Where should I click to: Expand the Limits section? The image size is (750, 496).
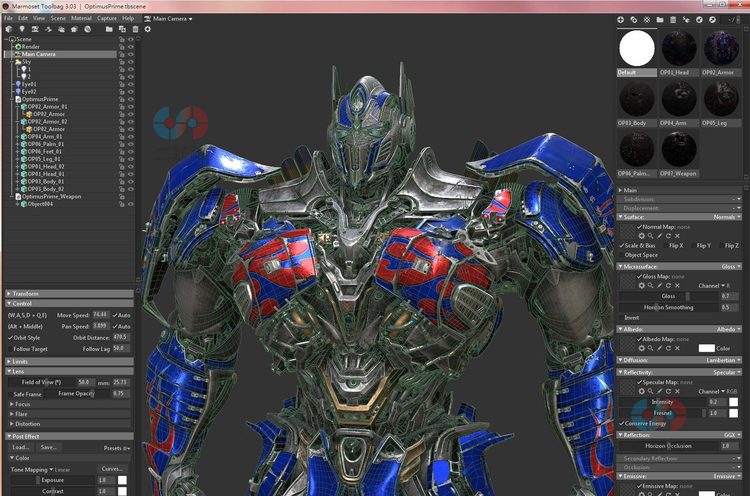9,362
